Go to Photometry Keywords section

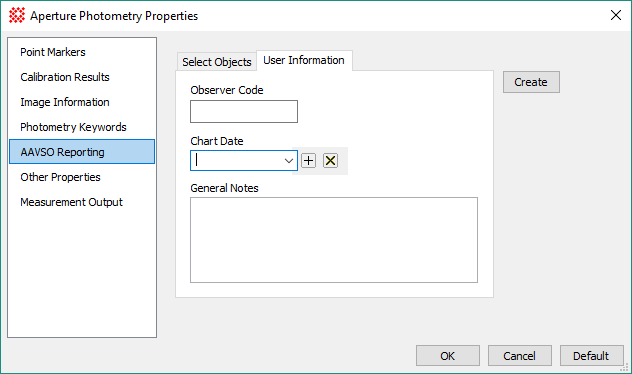coord(73,127)
